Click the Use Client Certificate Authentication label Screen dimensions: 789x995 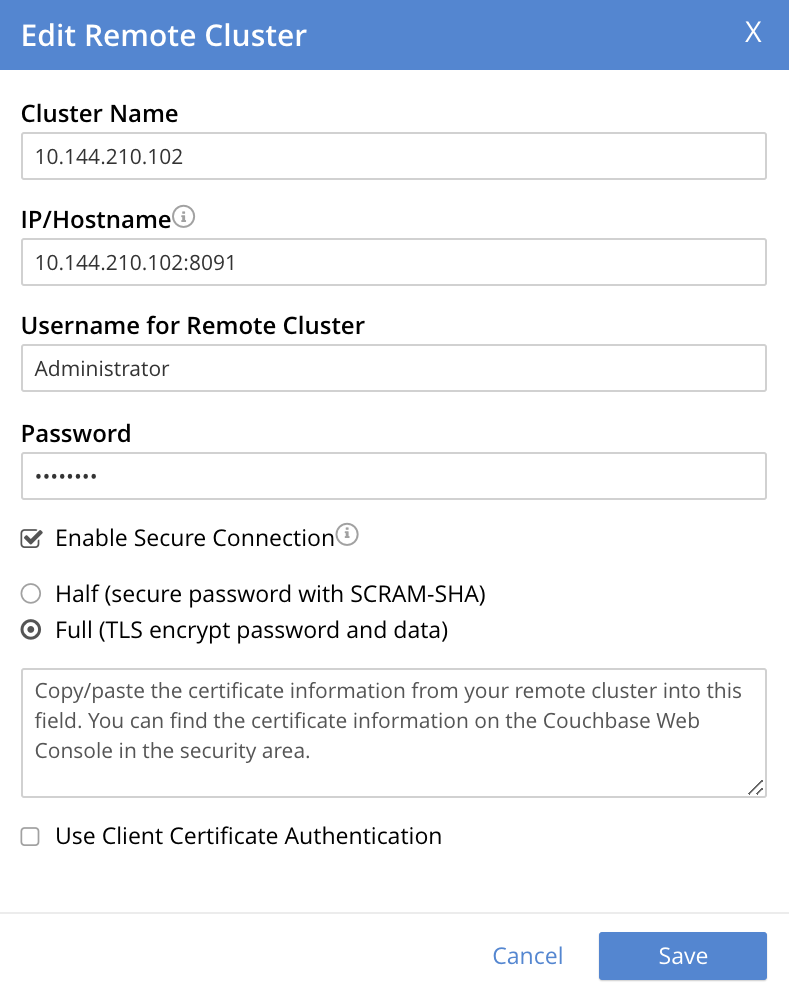[246, 836]
